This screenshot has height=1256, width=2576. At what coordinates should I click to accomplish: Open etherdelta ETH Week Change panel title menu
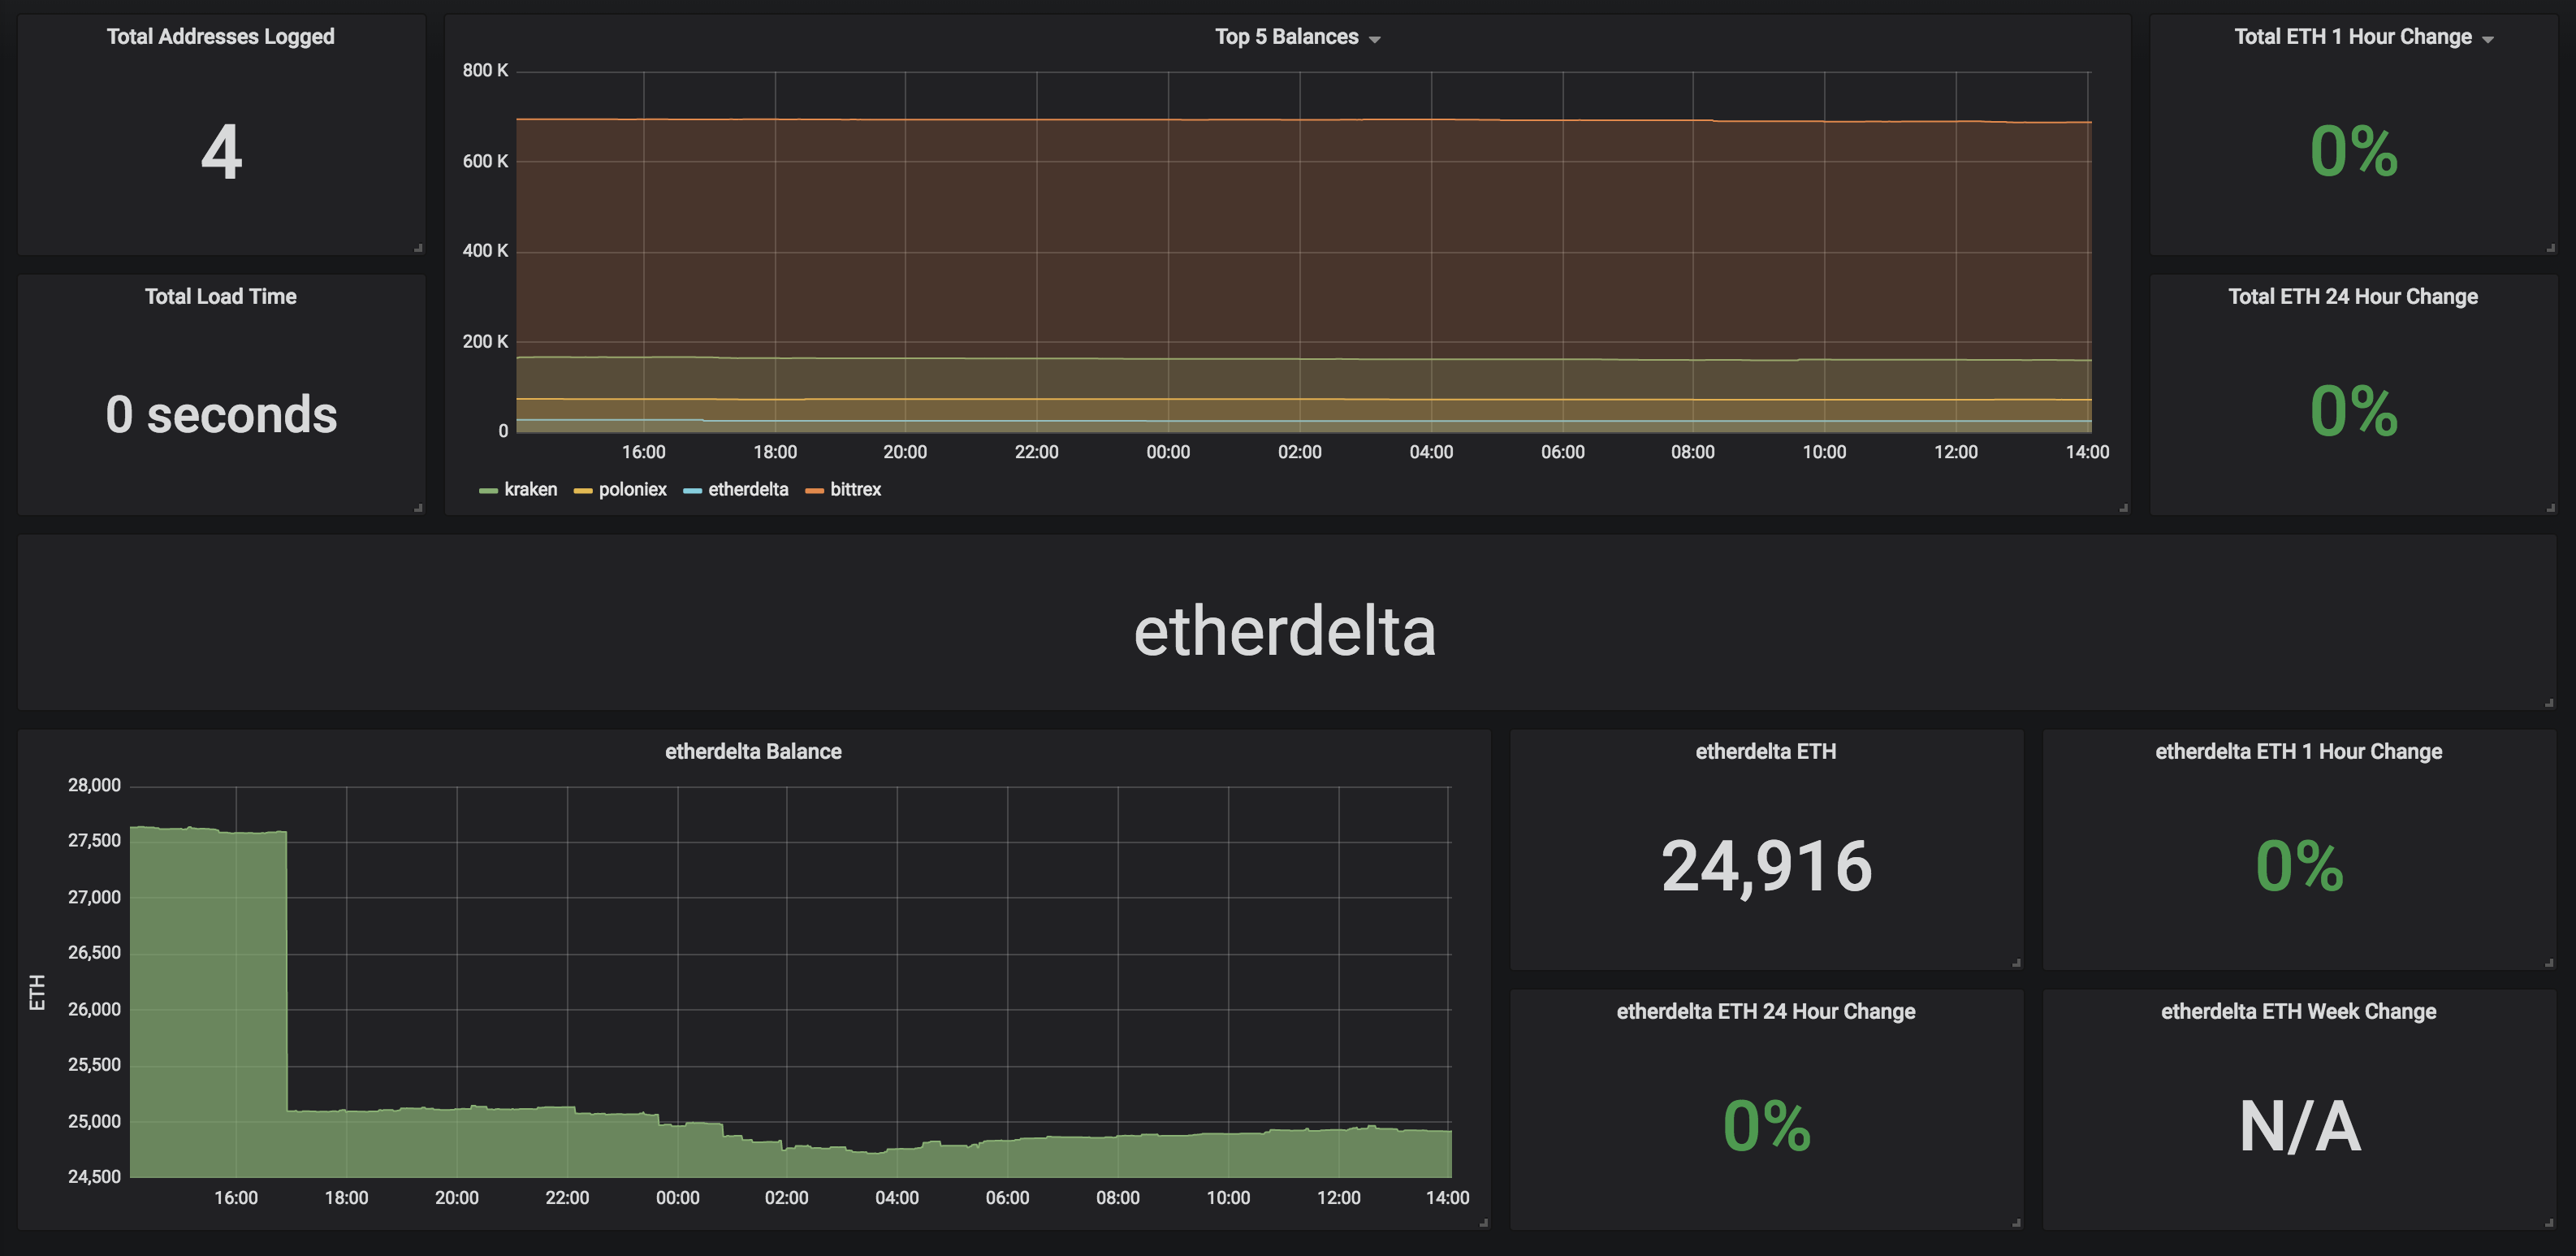[2297, 1011]
